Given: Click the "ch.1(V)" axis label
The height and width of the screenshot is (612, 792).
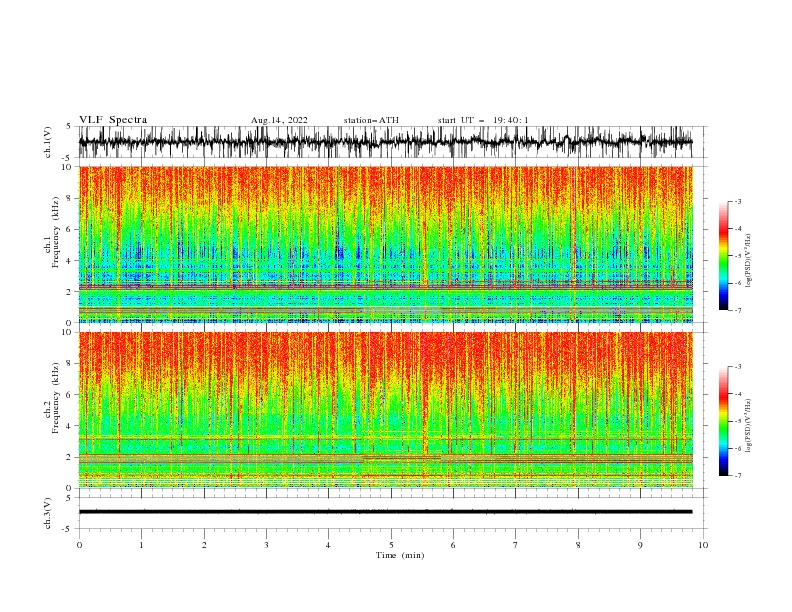Looking at the screenshot, I should [x=48, y=142].
